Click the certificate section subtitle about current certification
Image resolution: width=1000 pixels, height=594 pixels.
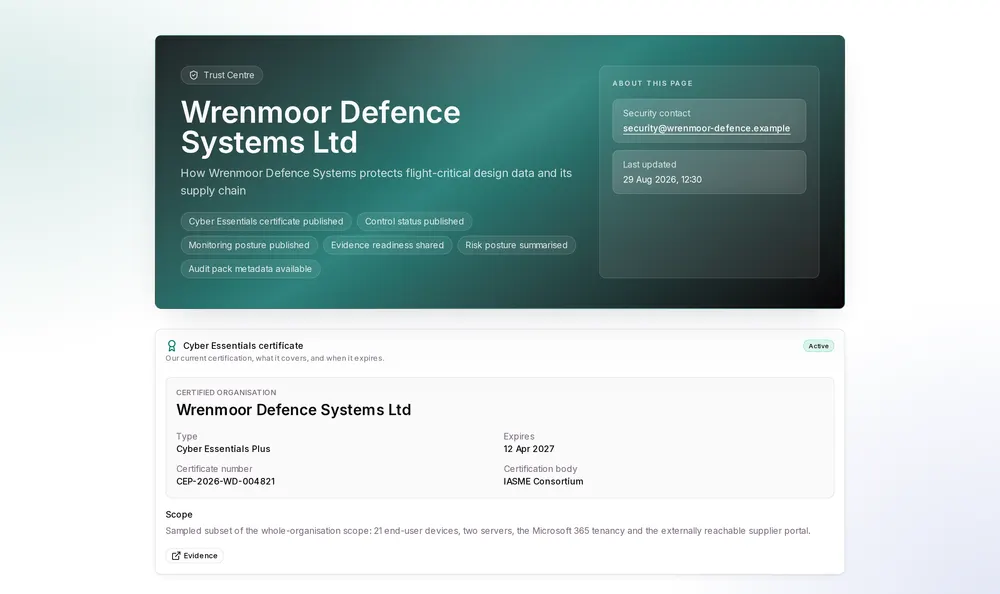[x=275, y=359]
